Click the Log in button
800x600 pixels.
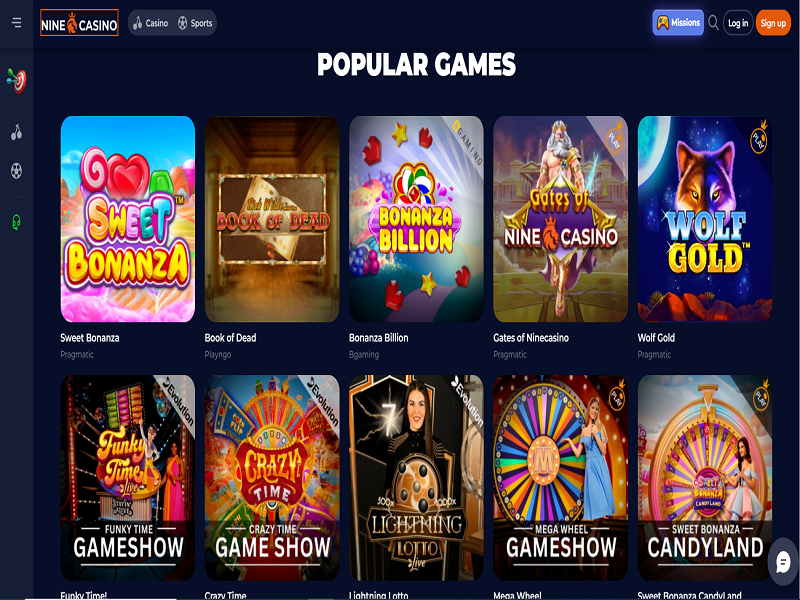738,23
